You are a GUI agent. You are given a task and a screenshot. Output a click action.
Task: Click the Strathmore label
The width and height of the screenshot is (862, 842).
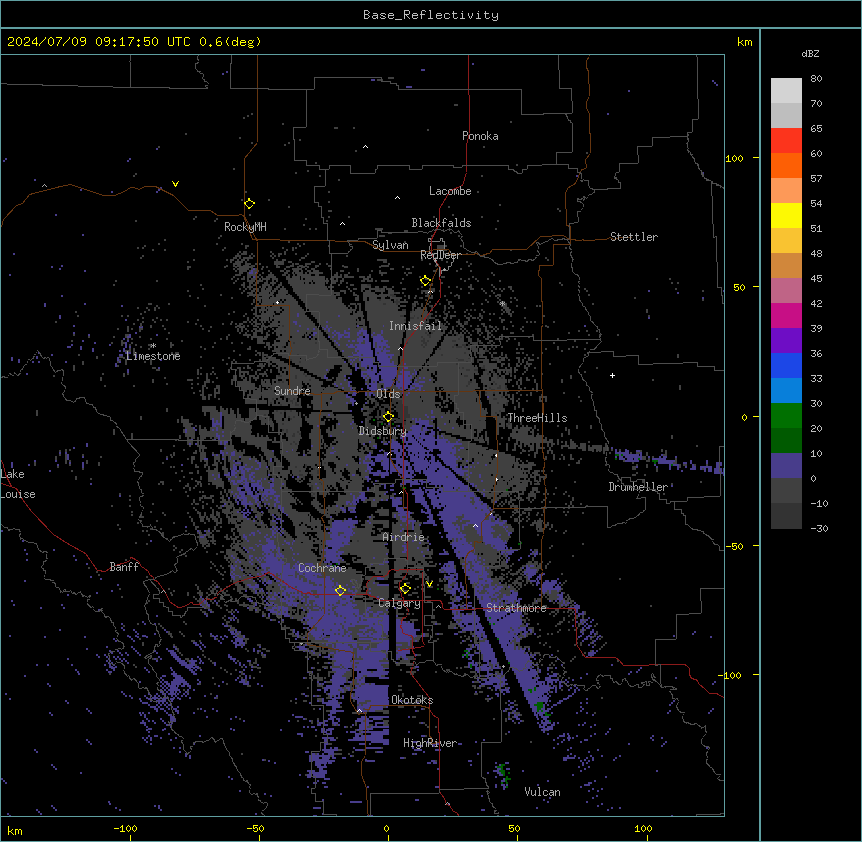tap(516, 608)
